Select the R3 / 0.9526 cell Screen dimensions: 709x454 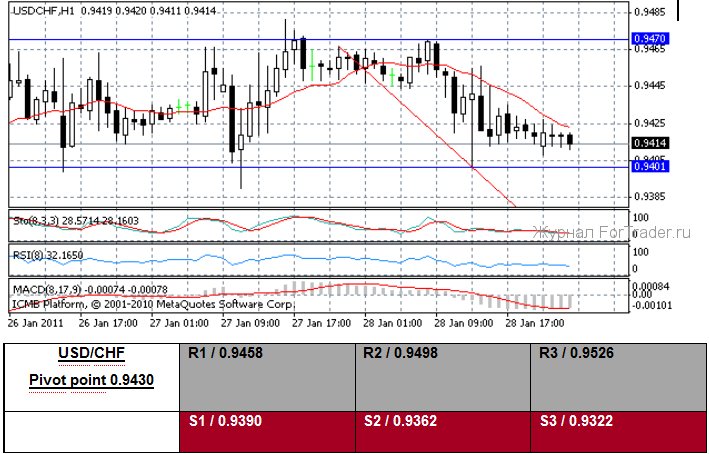point(618,377)
